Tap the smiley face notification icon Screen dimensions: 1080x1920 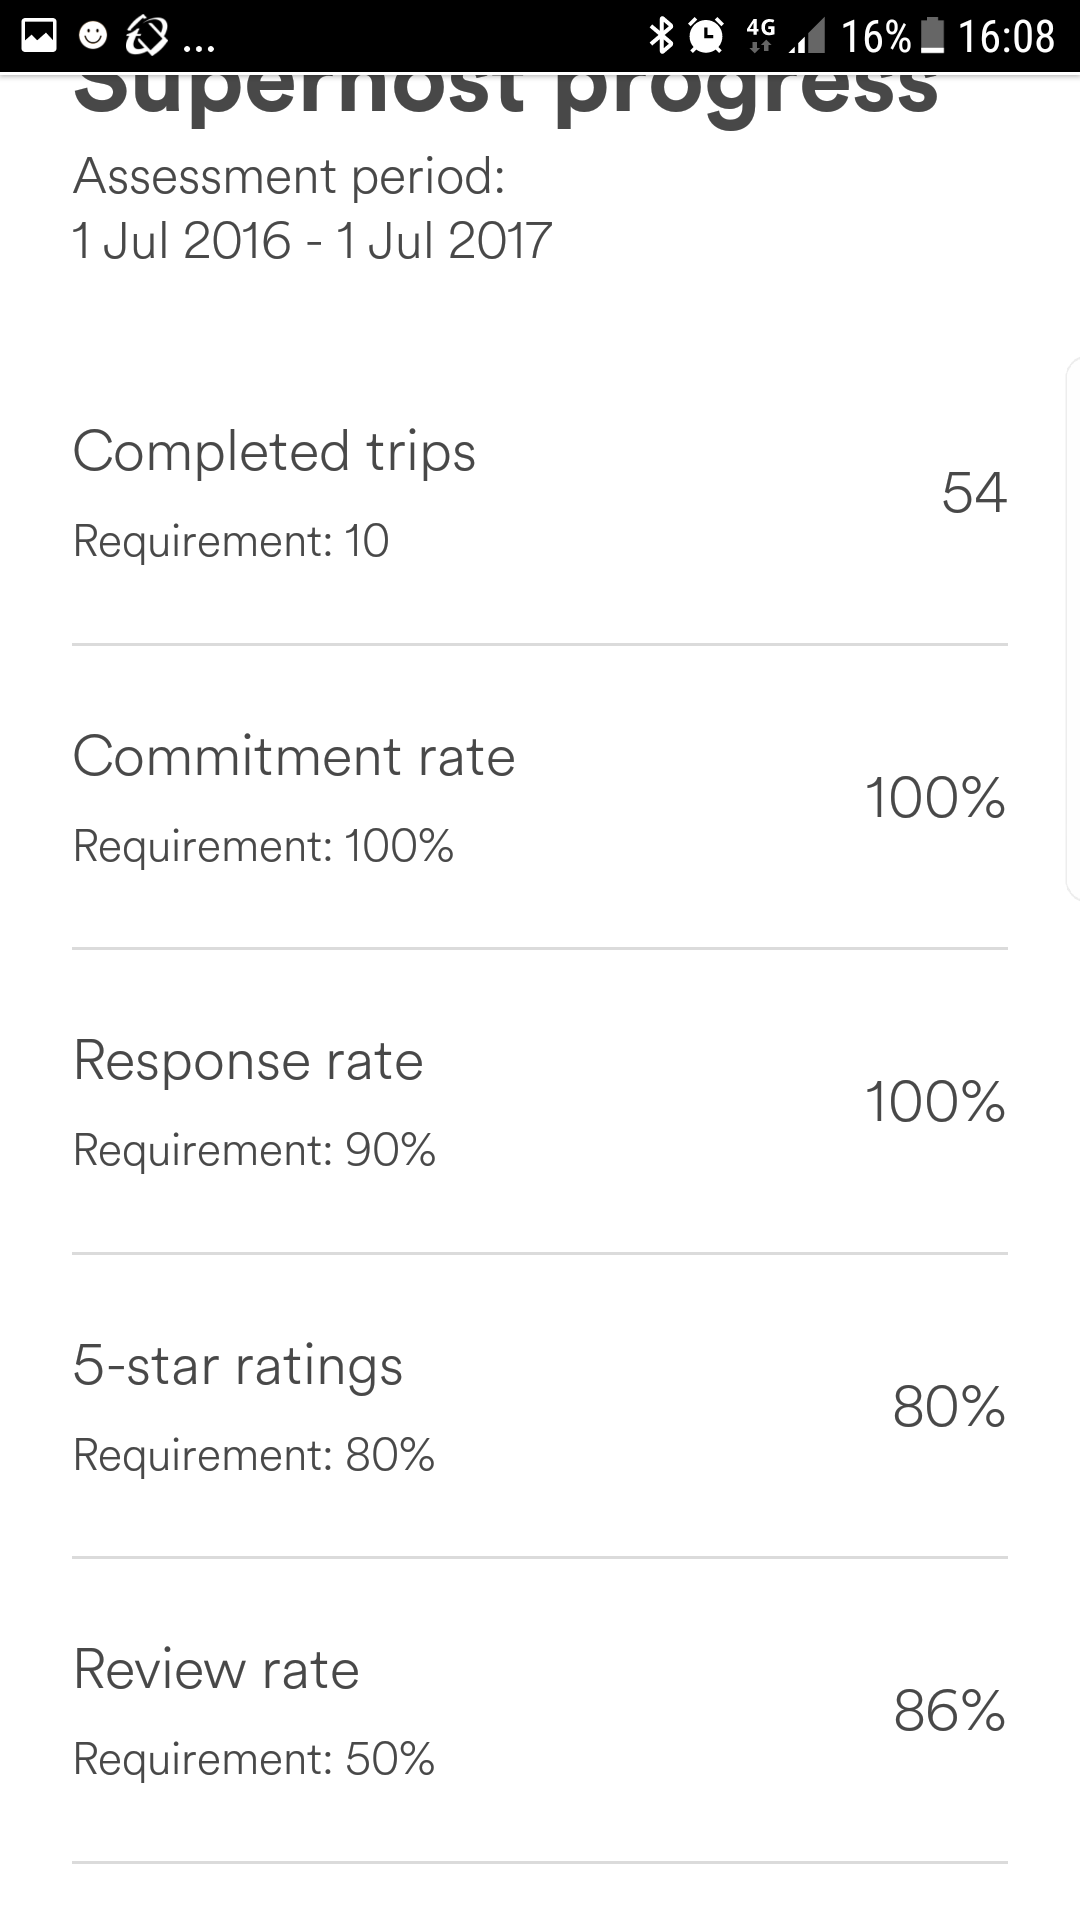click(93, 36)
